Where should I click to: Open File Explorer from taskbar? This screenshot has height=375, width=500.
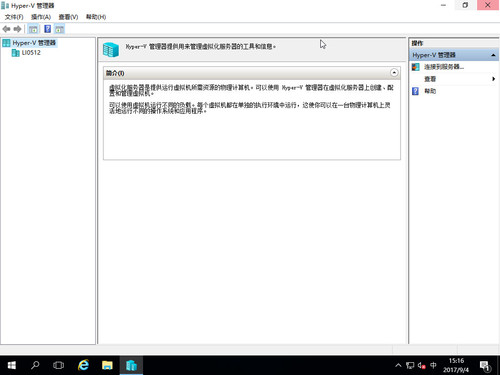[107, 365]
